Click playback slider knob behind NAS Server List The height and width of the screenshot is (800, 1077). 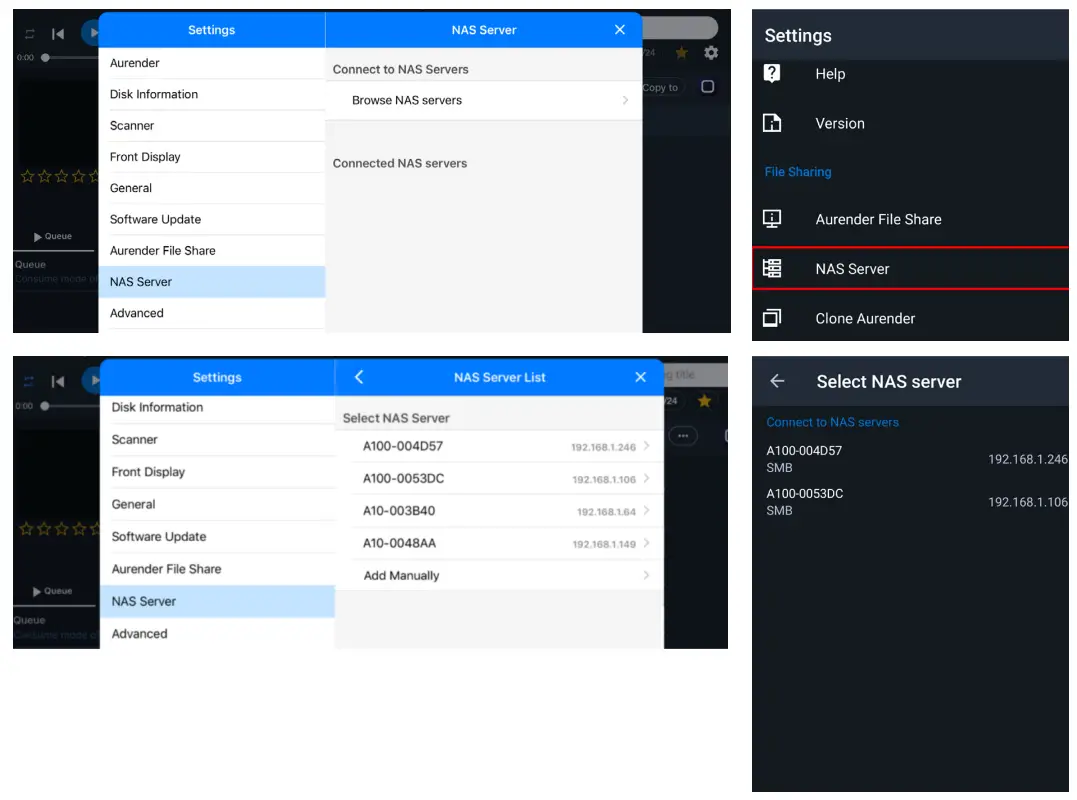pyautogui.click(x=45, y=406)
